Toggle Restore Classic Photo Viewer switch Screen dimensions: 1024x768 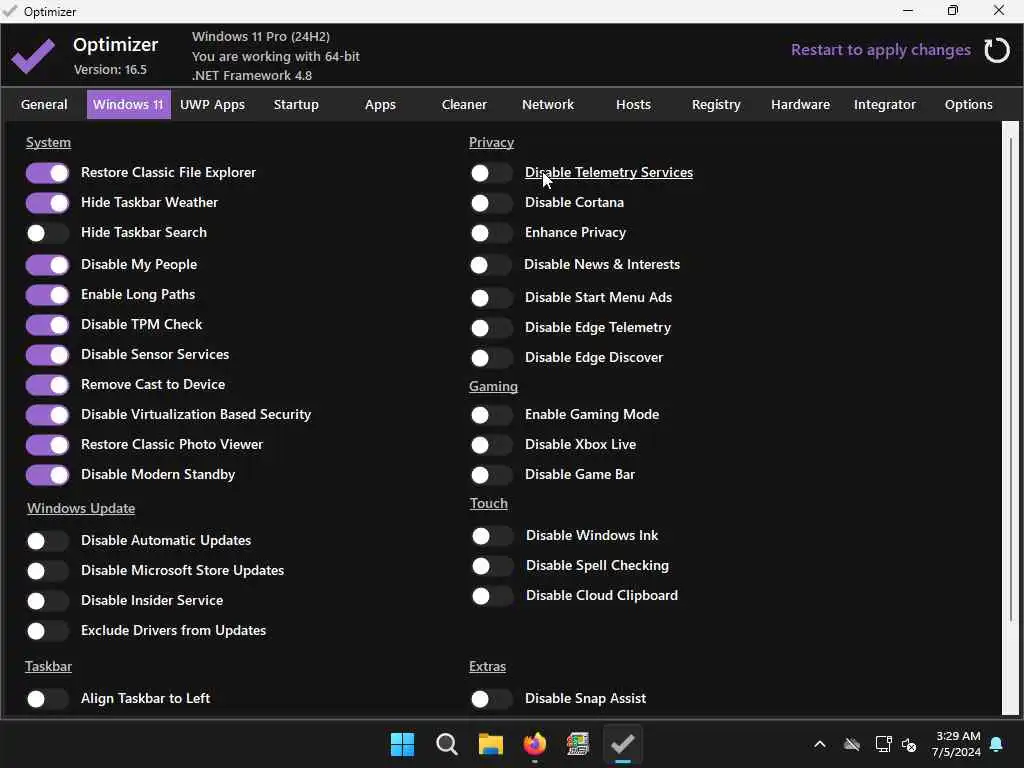[47, 445]
